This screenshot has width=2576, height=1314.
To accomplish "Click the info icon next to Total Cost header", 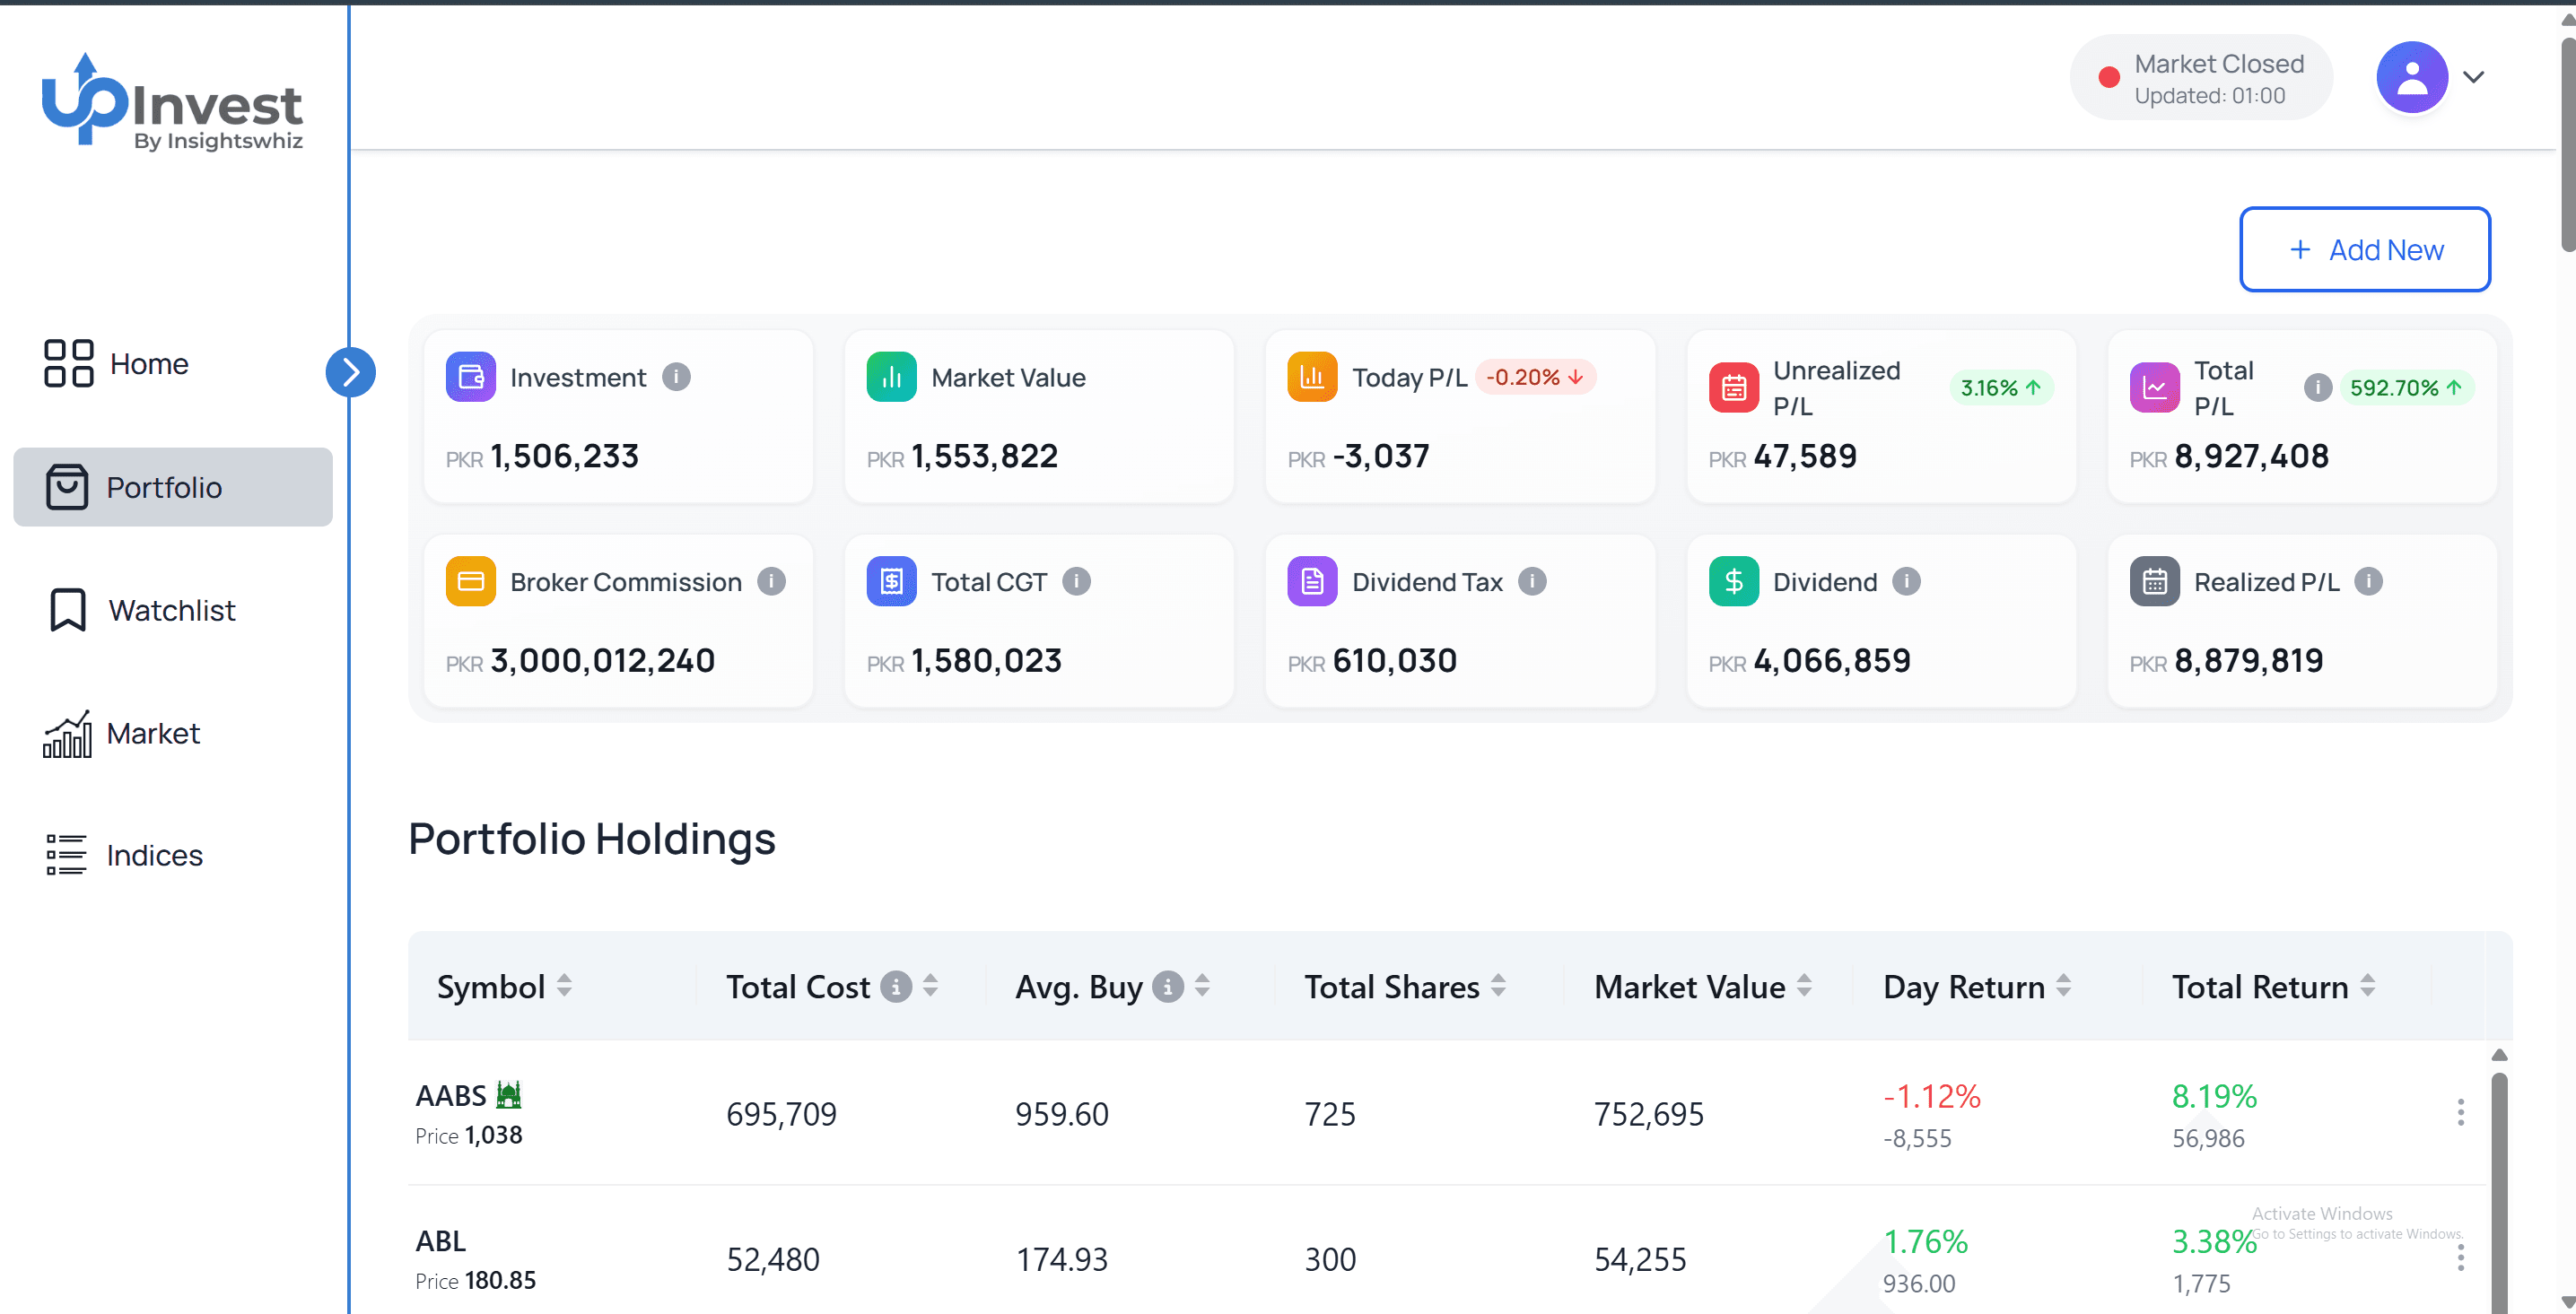I will 896,986.
